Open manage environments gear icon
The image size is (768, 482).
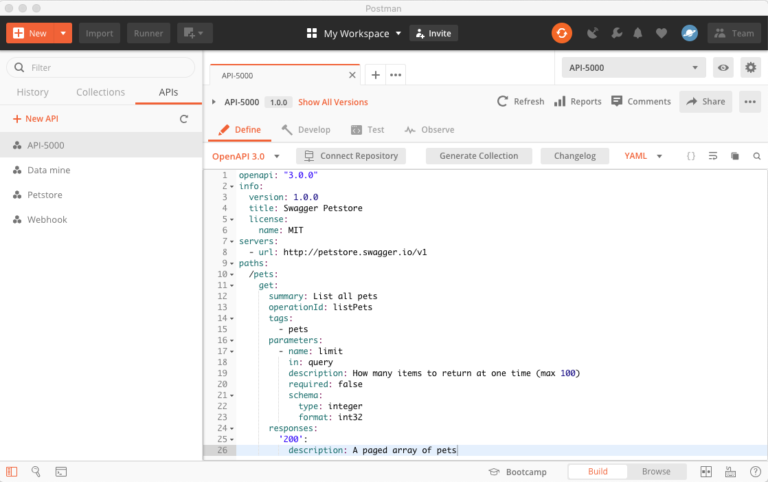coord(750,68)
